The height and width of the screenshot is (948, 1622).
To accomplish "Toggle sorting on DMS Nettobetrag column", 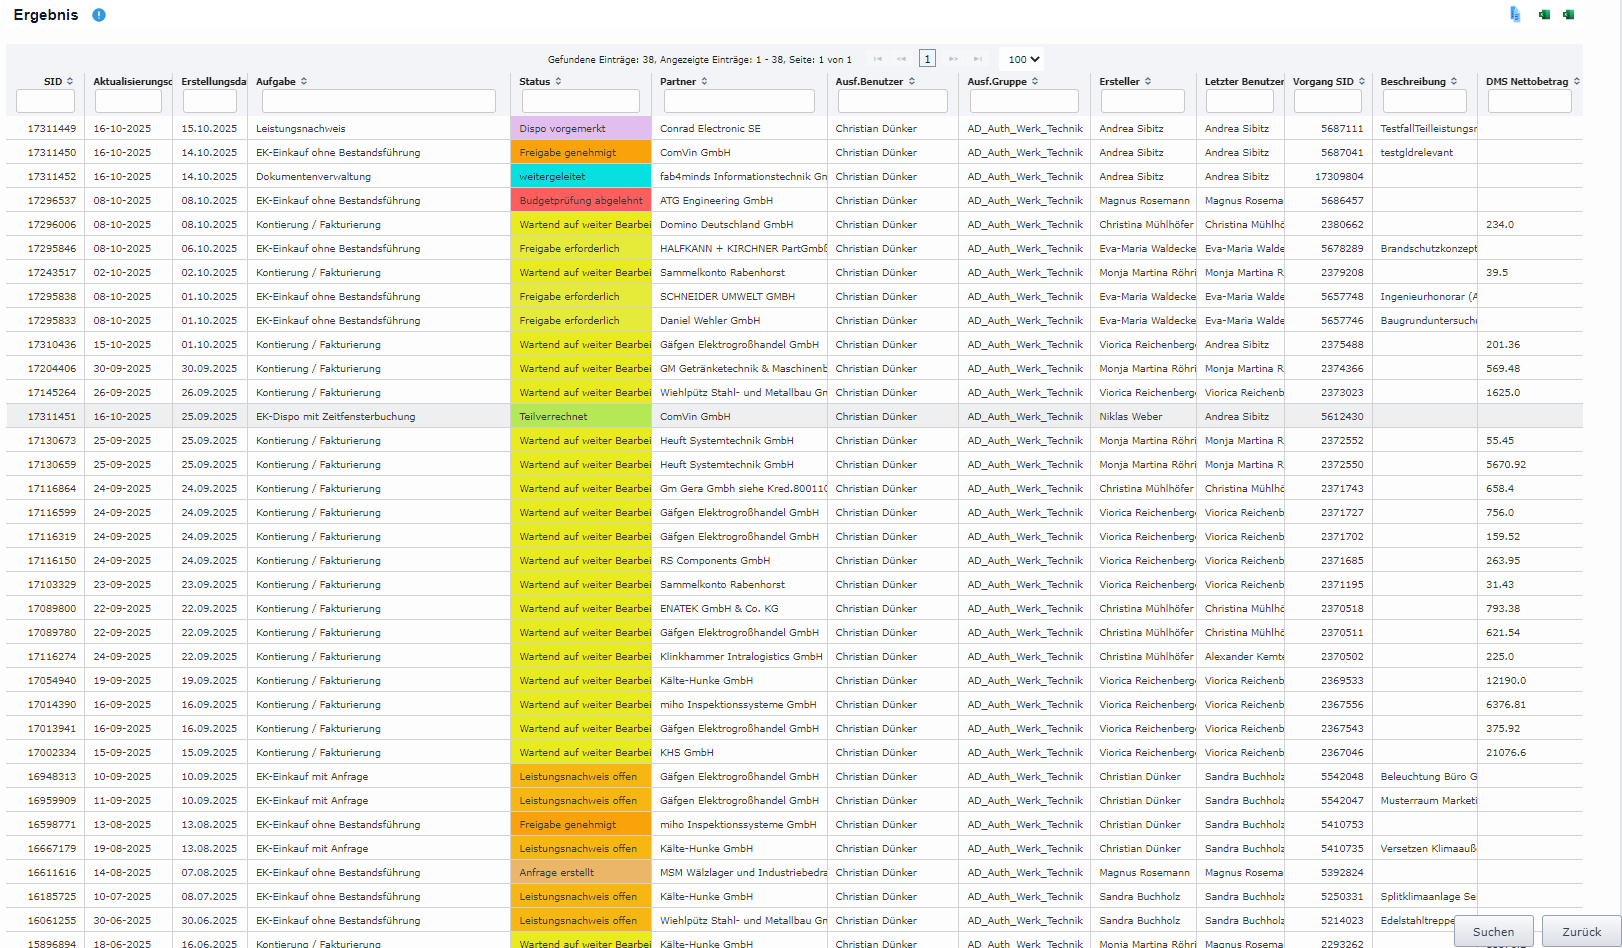I will coord(1577,82).
